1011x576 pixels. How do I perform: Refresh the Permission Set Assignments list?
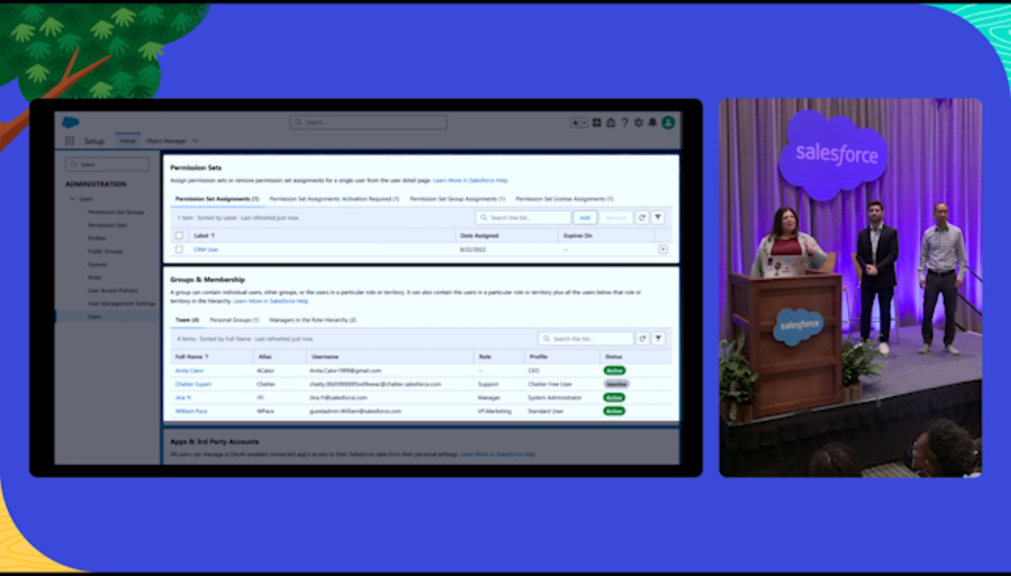coord(642,218)
